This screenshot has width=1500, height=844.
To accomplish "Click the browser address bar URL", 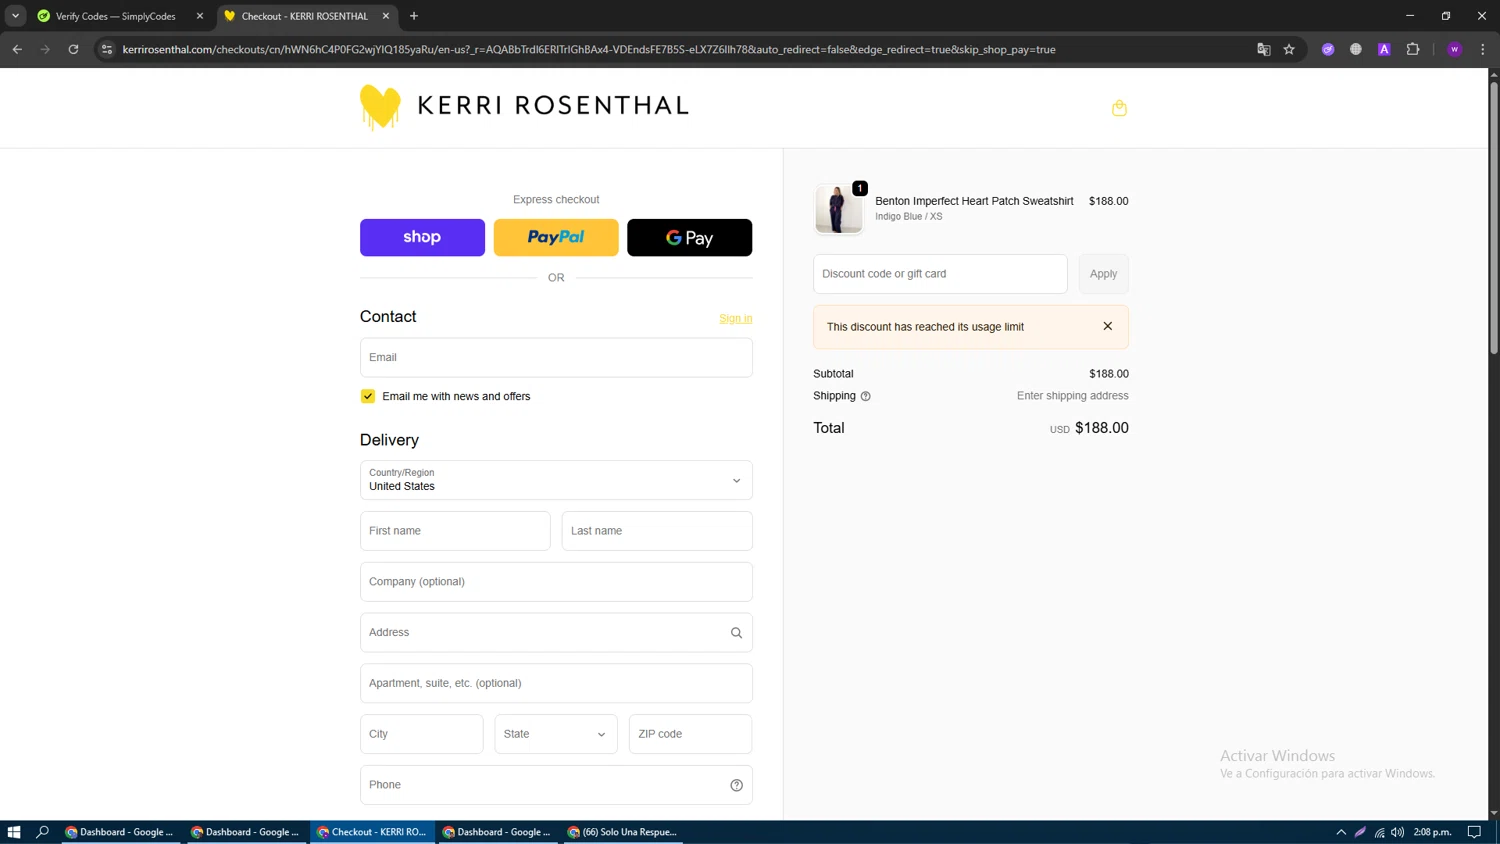I will (589, 49).
